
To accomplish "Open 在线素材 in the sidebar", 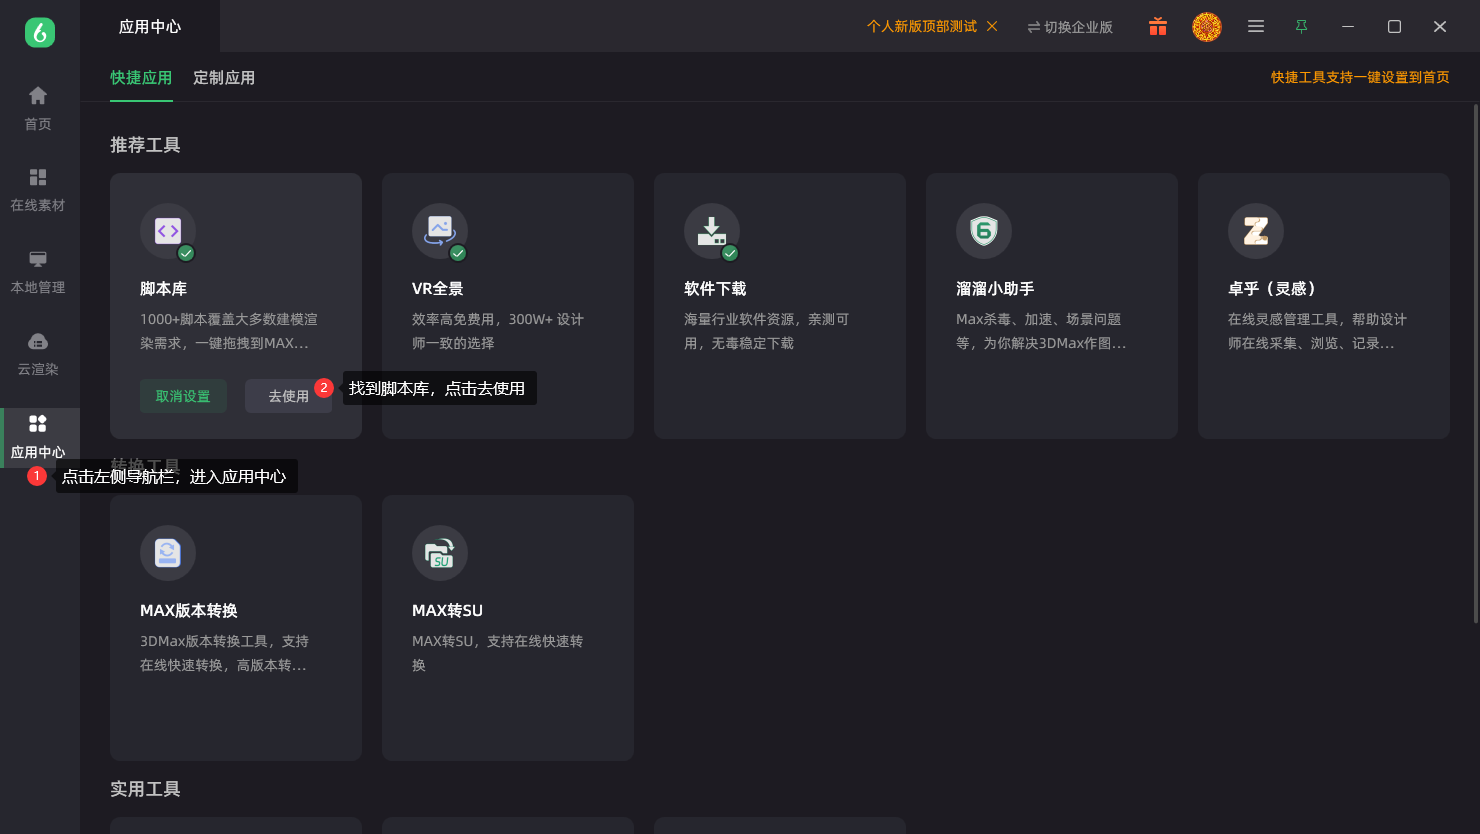I will 38,190.
